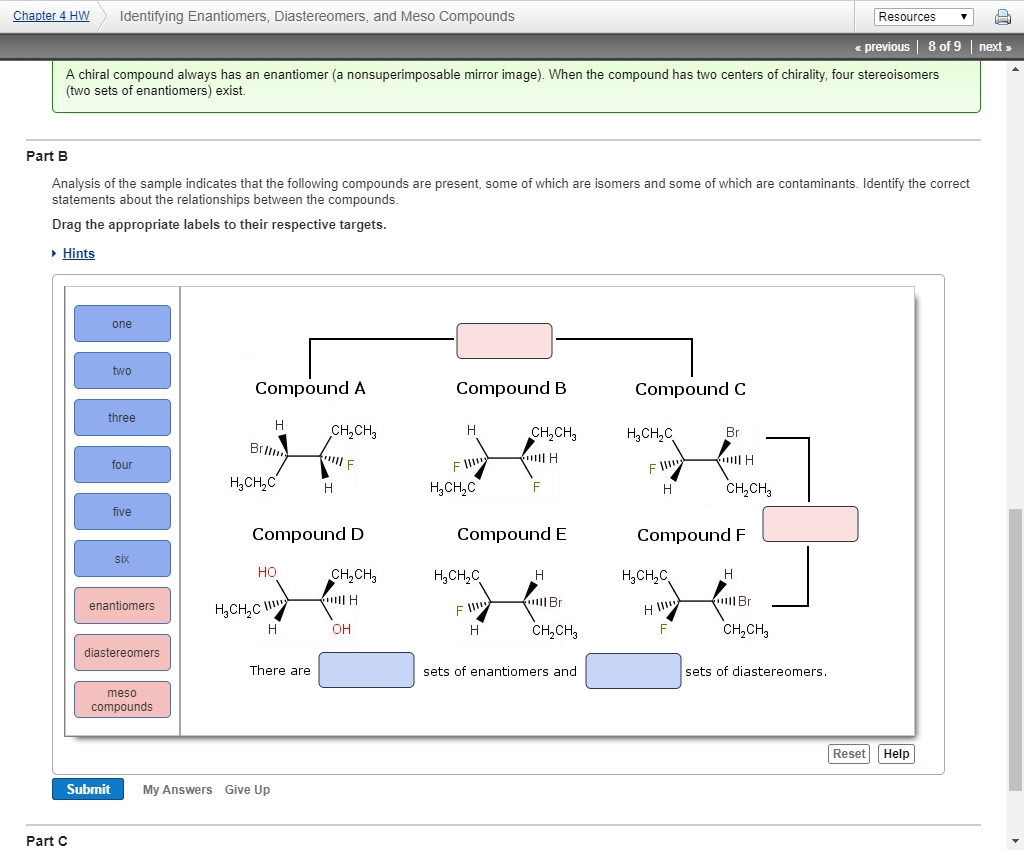Click the target box between Compound A and B

click(504, 341)
